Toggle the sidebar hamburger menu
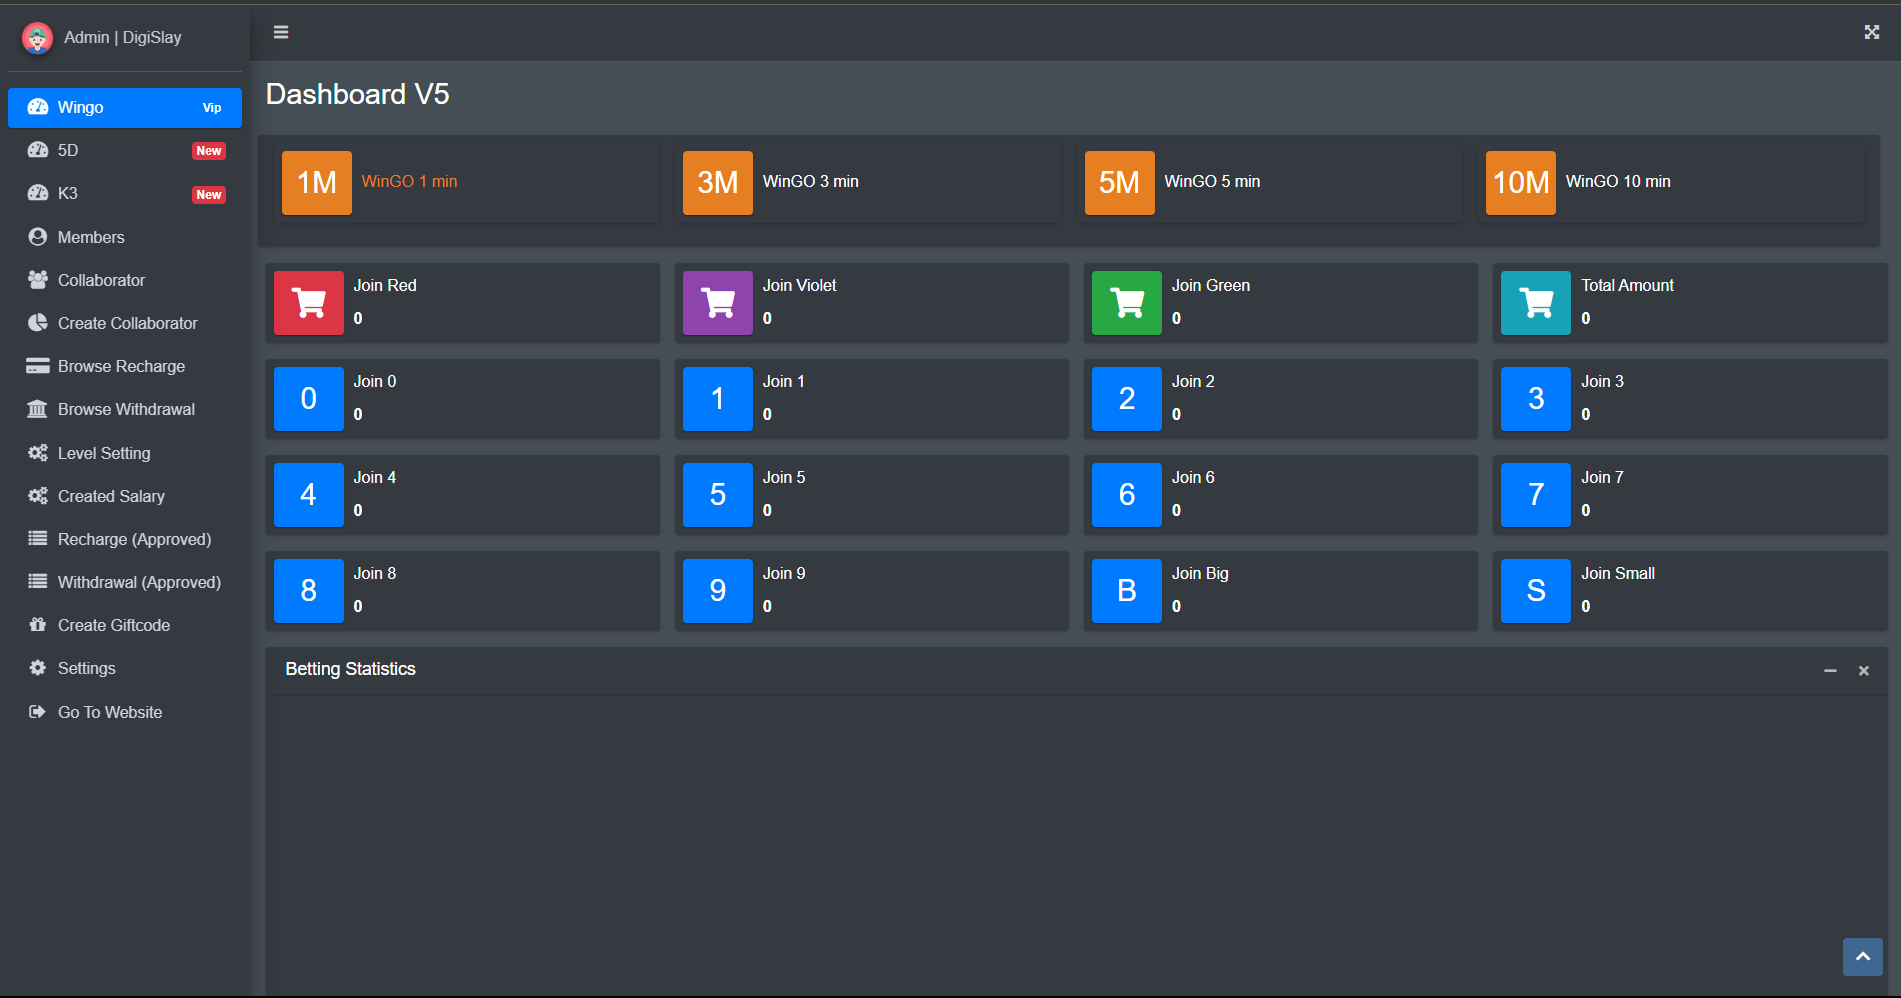This screenshot has width=1901, height=998. [281, 33]
